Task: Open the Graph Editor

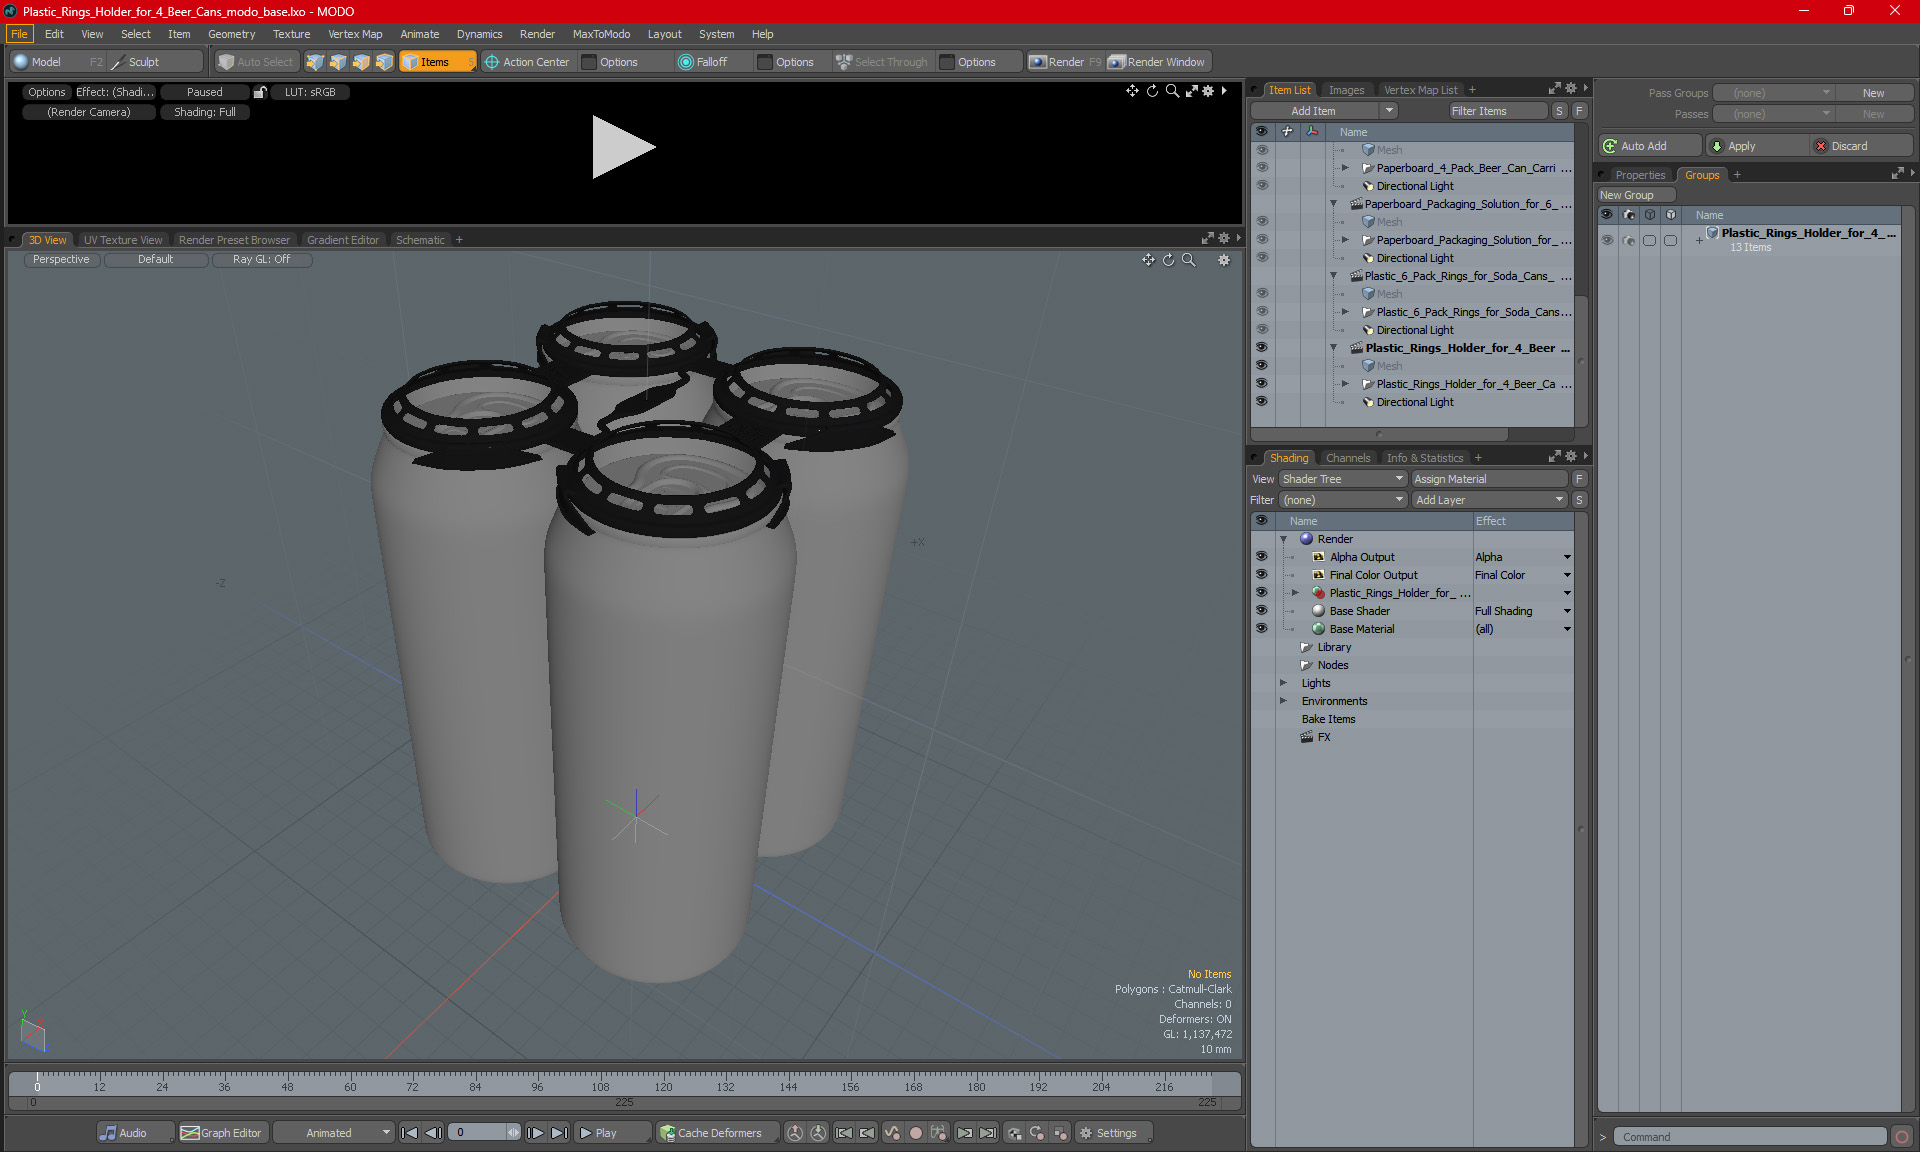Action: click(x=222, y=1133)
